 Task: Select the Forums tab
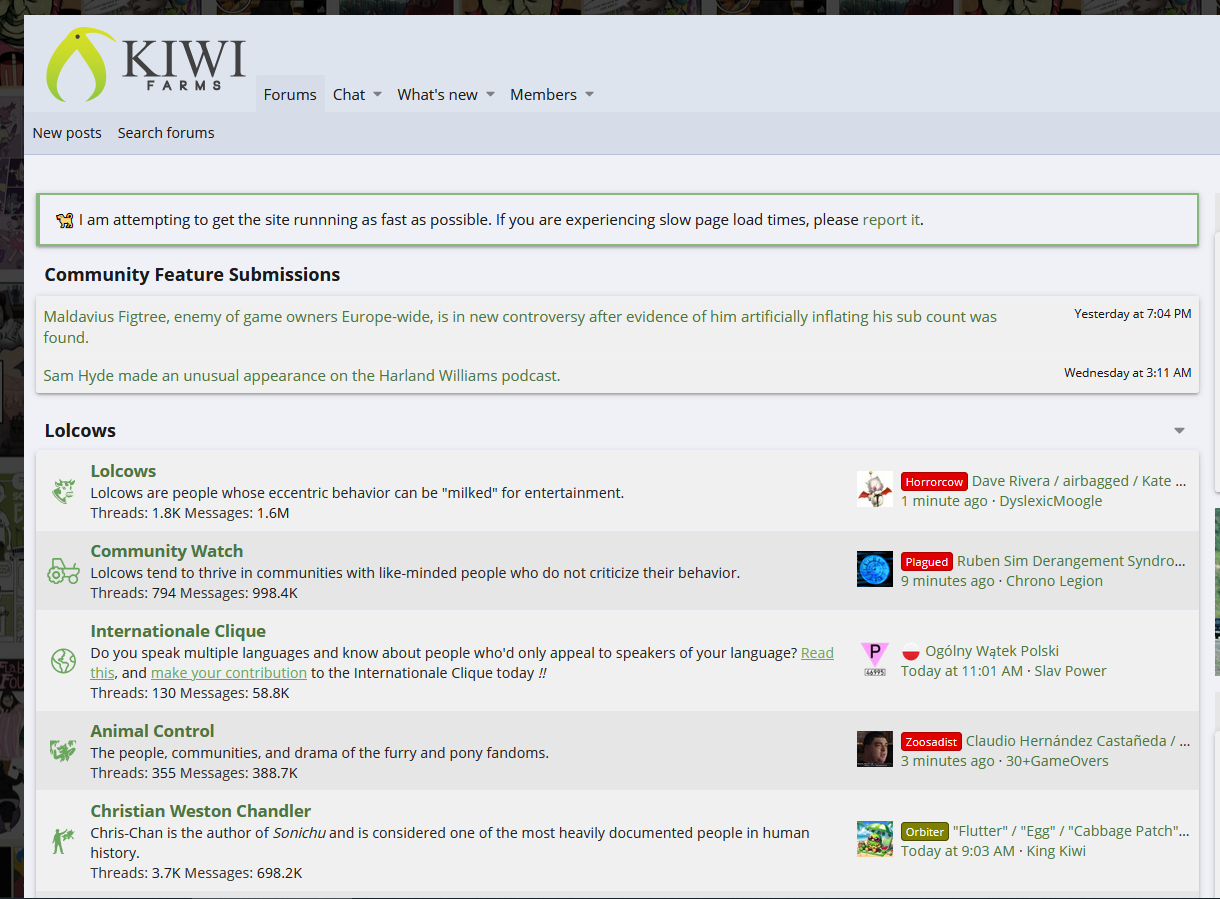point(290,94)
